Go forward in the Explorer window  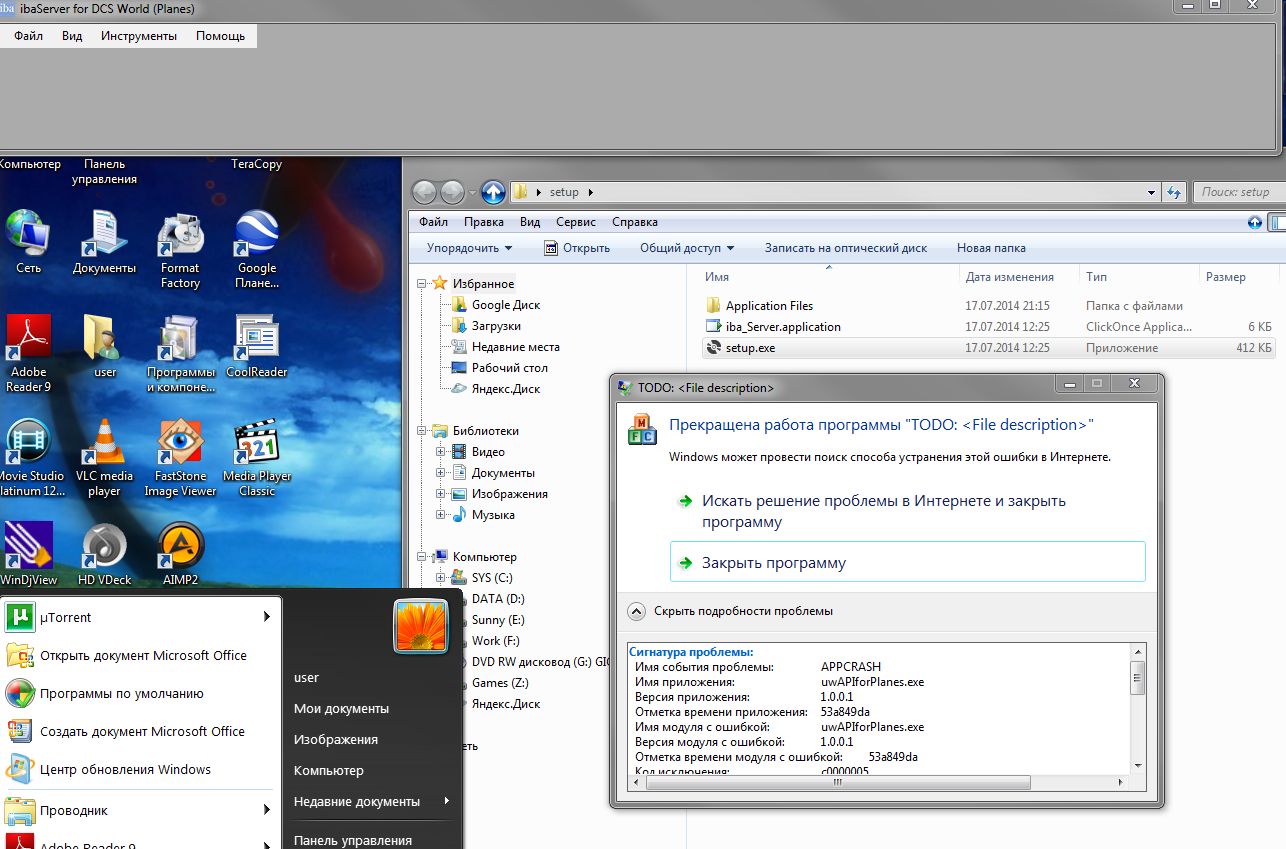coord(452,192)
